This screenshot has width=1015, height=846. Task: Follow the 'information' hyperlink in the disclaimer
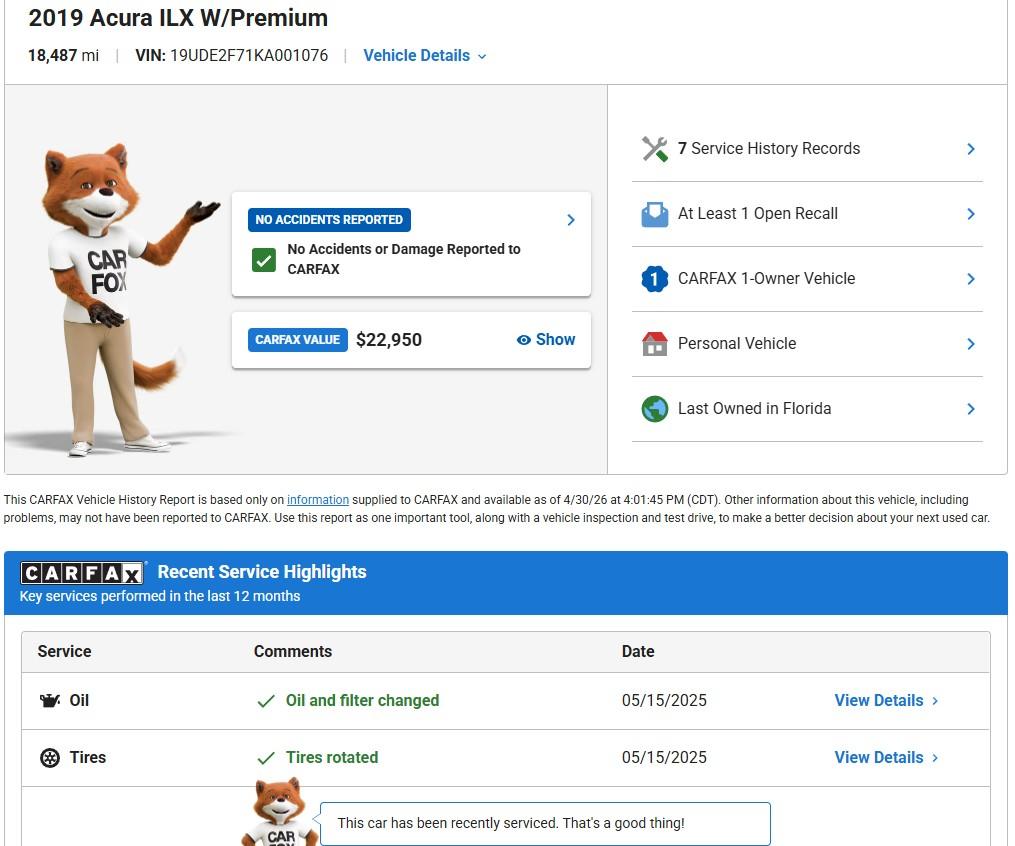tap(318, 500)
